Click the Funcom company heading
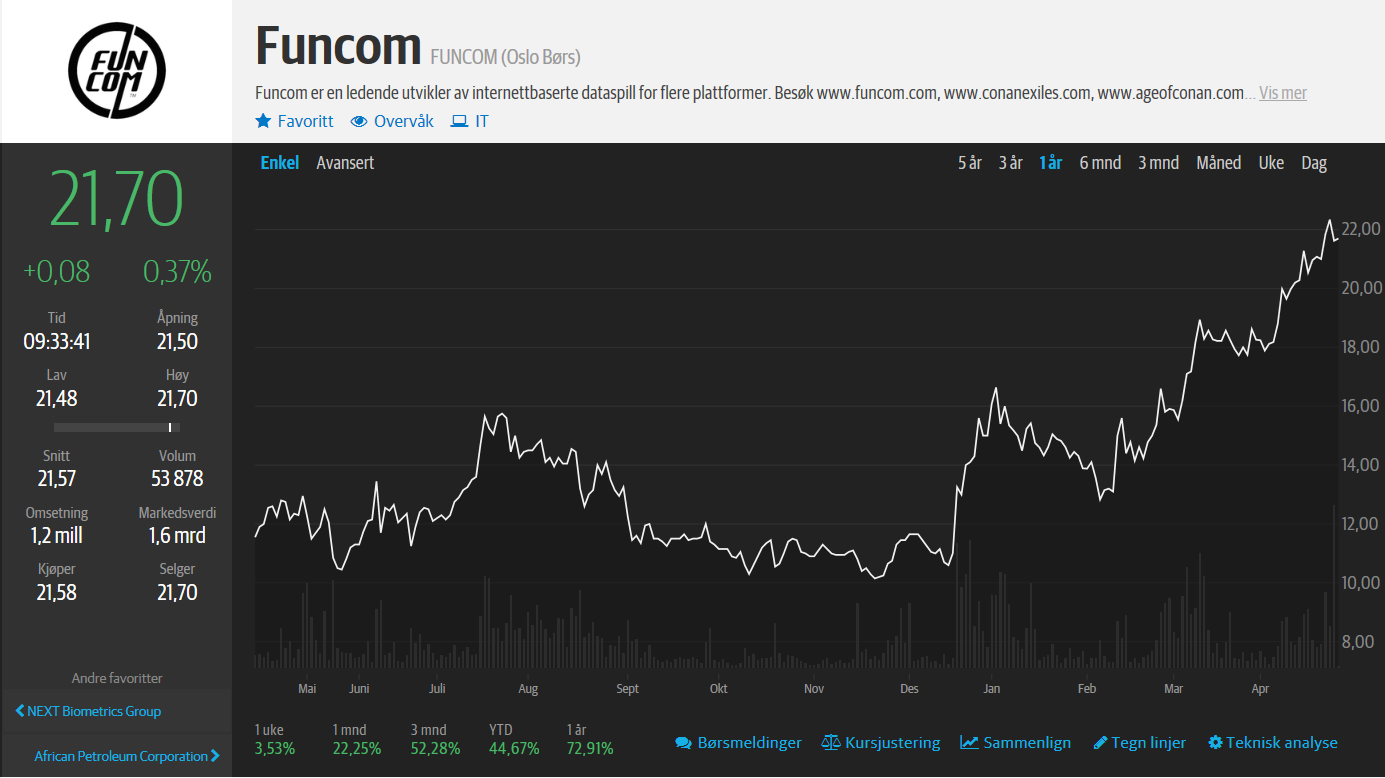The height and width of the screenshot is (778, 1385). 338,46
